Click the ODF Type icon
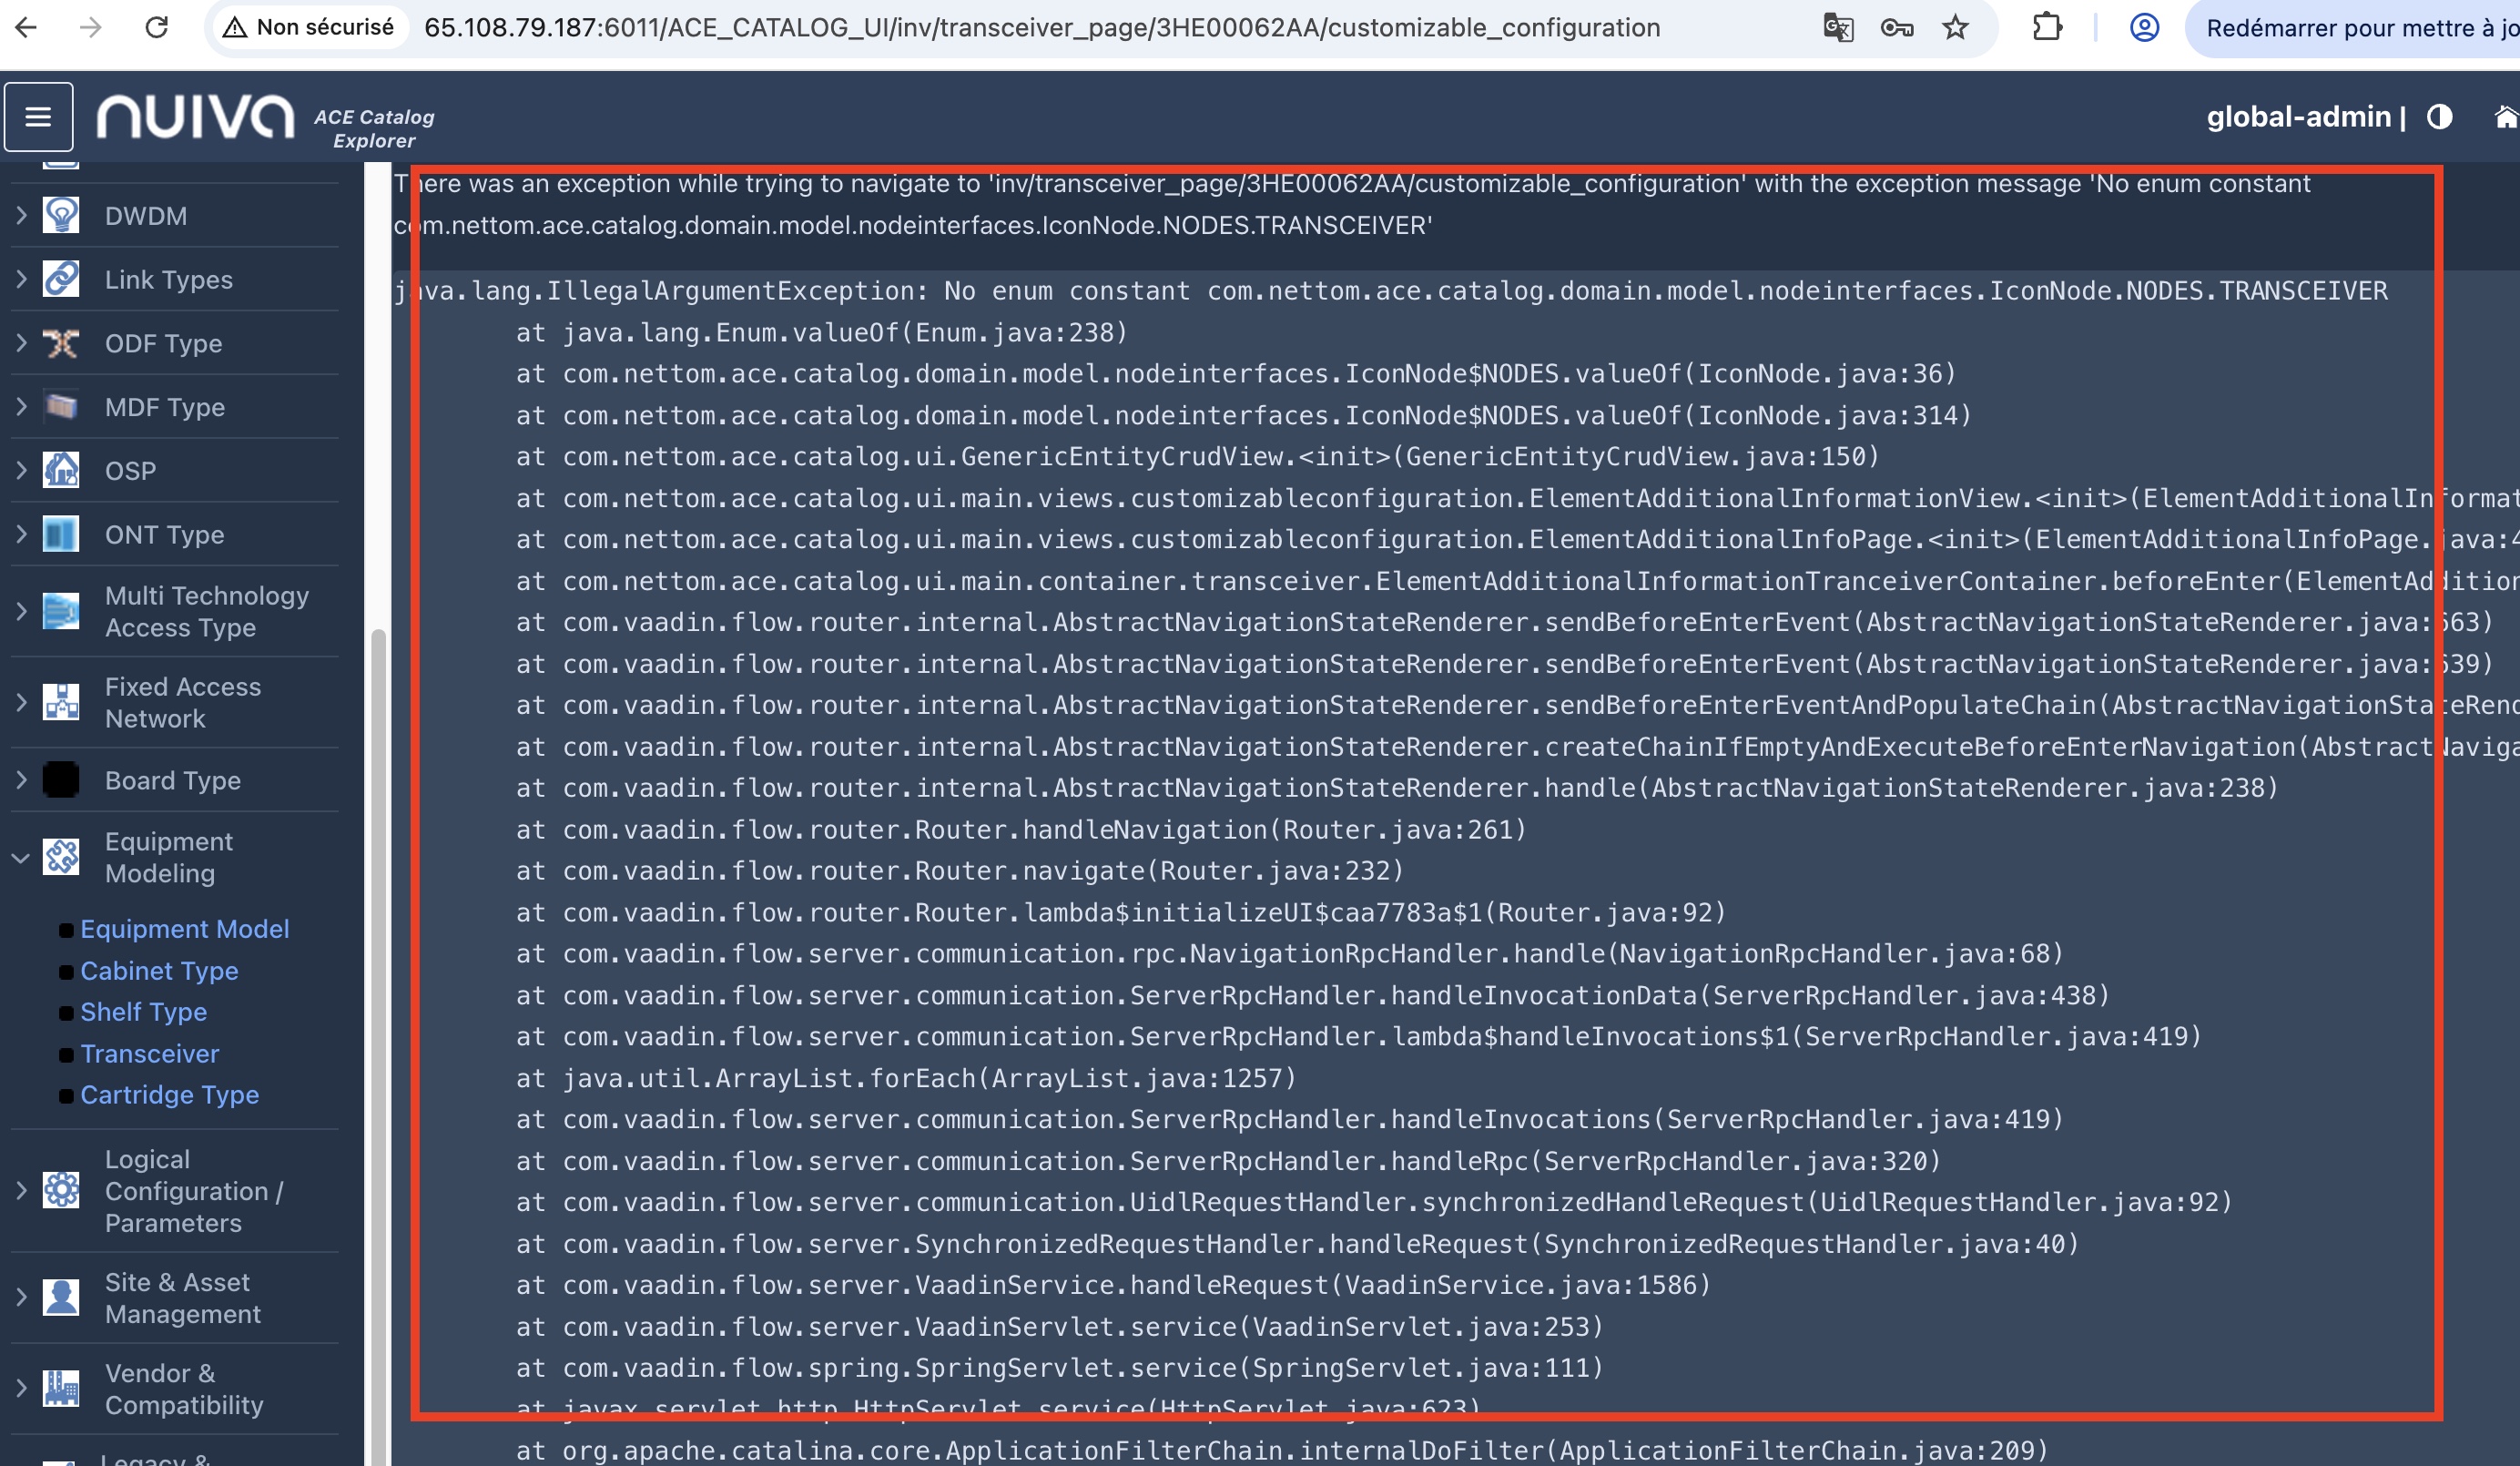Screen dimensions: 2520x1466 [61, 343]
